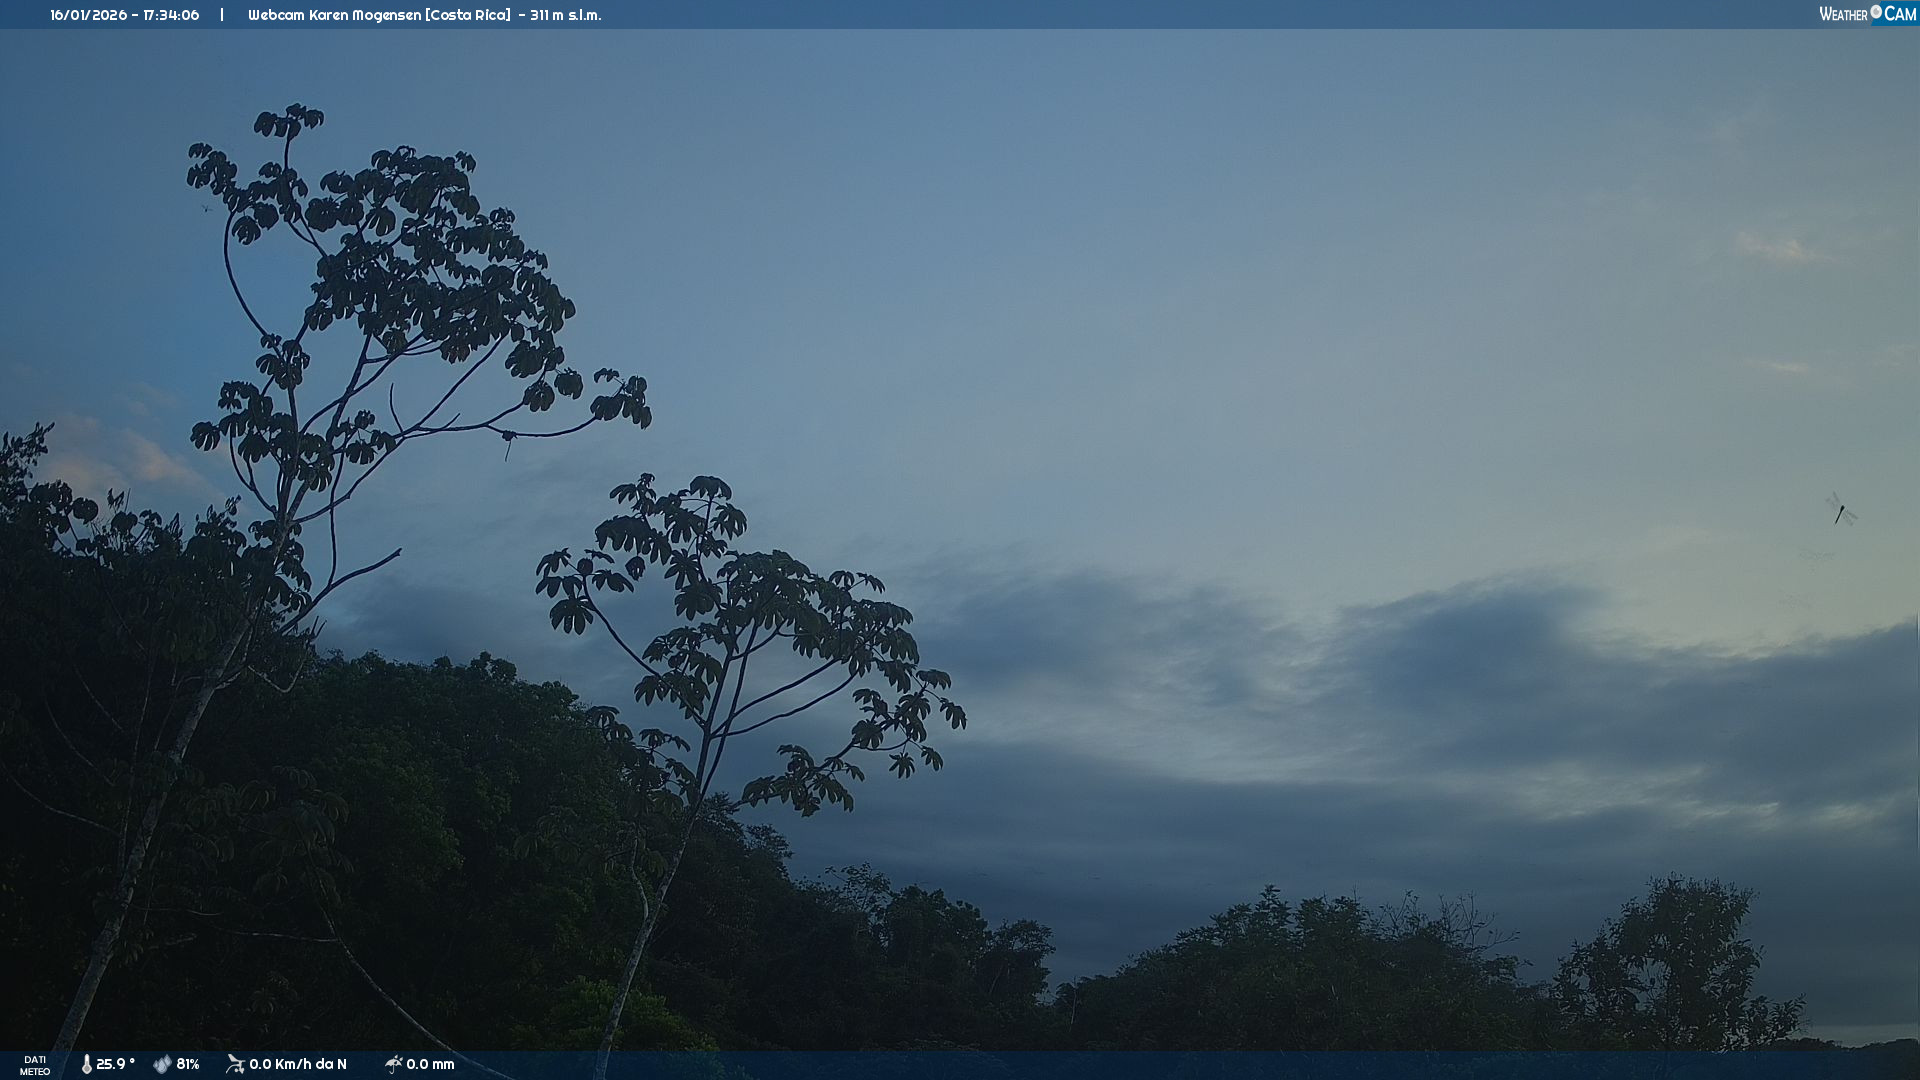The height and width of the screenshot is (1080, 1920).
Task: Click the [Costa Rica] location text
Action: coord(467,15)
